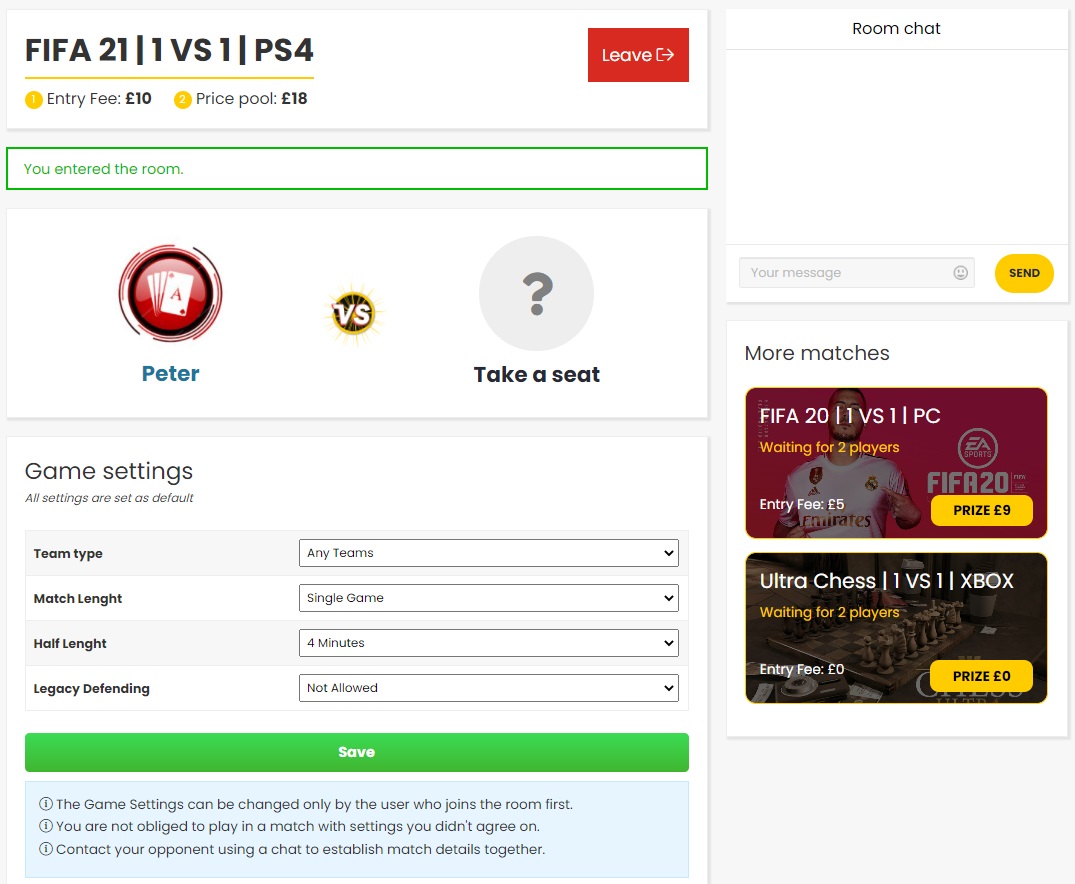Click the PRIZE £9 button
Screen dimensions: 1075x884
pos(981,510)
